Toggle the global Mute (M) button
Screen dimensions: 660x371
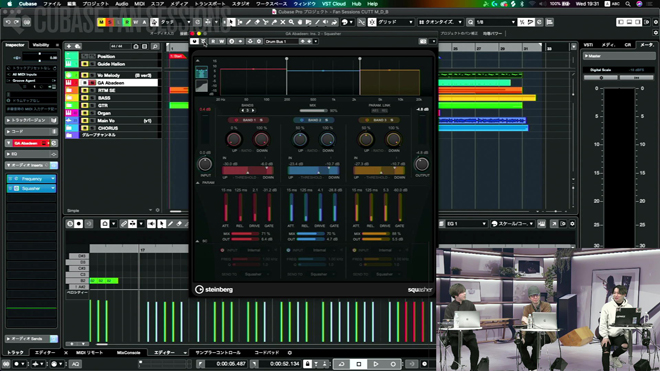pyautogui.click(x=101, y=22)
